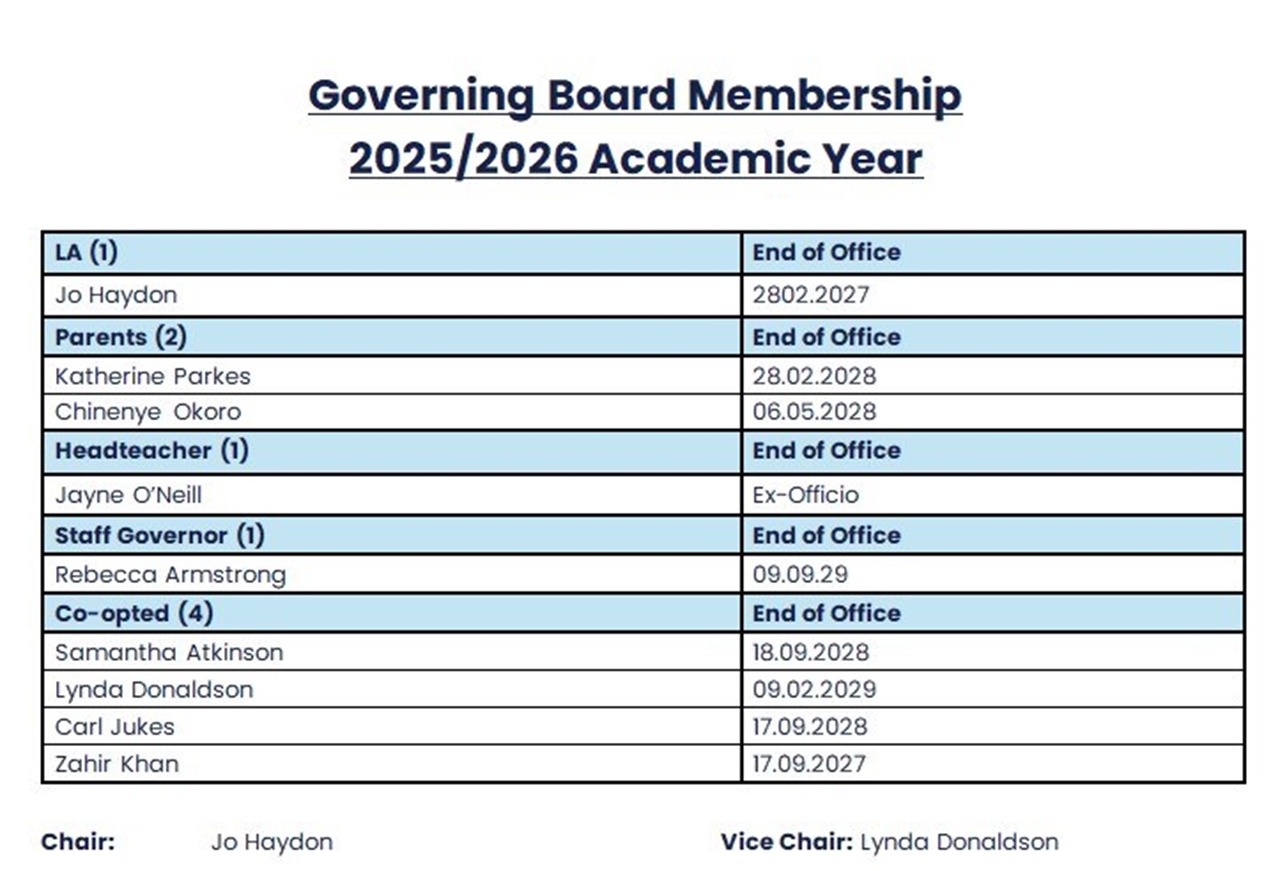Viewport: 1280px width, 871px height.
Task: Select Jayne O'Neill's name
Action: click(128, 495)
